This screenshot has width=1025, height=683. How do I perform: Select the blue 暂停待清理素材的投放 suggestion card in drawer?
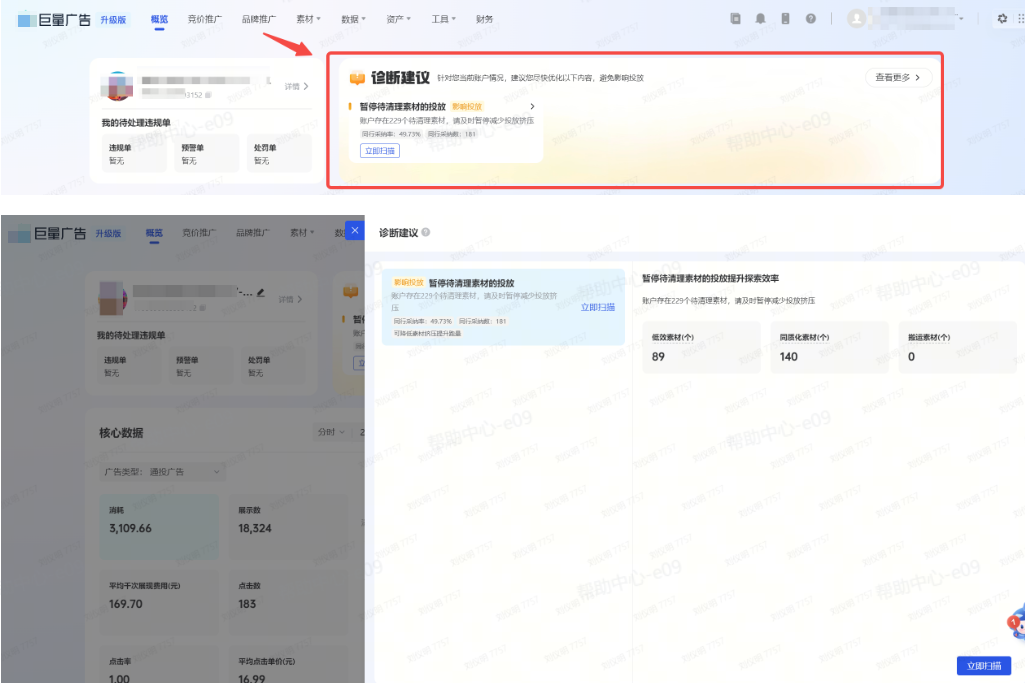(x=503, y=307)
